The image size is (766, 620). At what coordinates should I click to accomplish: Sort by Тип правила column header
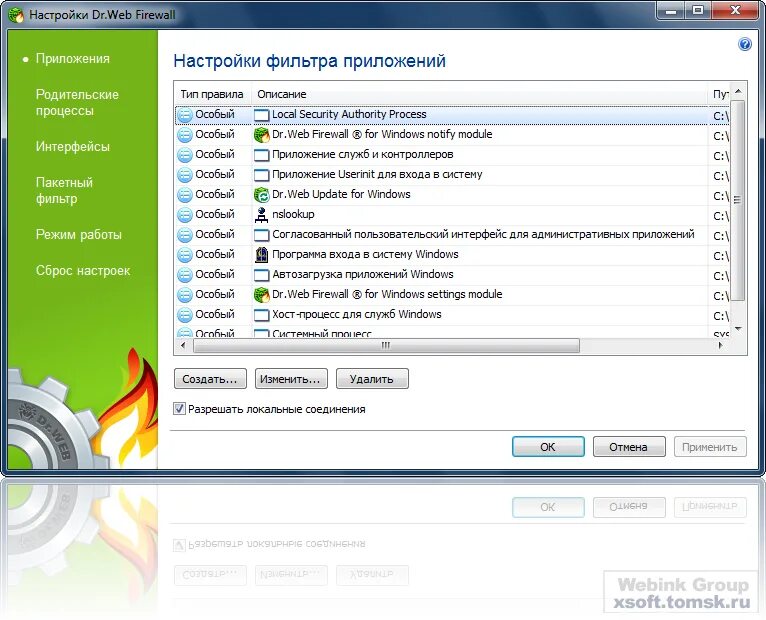pos(212,94)
